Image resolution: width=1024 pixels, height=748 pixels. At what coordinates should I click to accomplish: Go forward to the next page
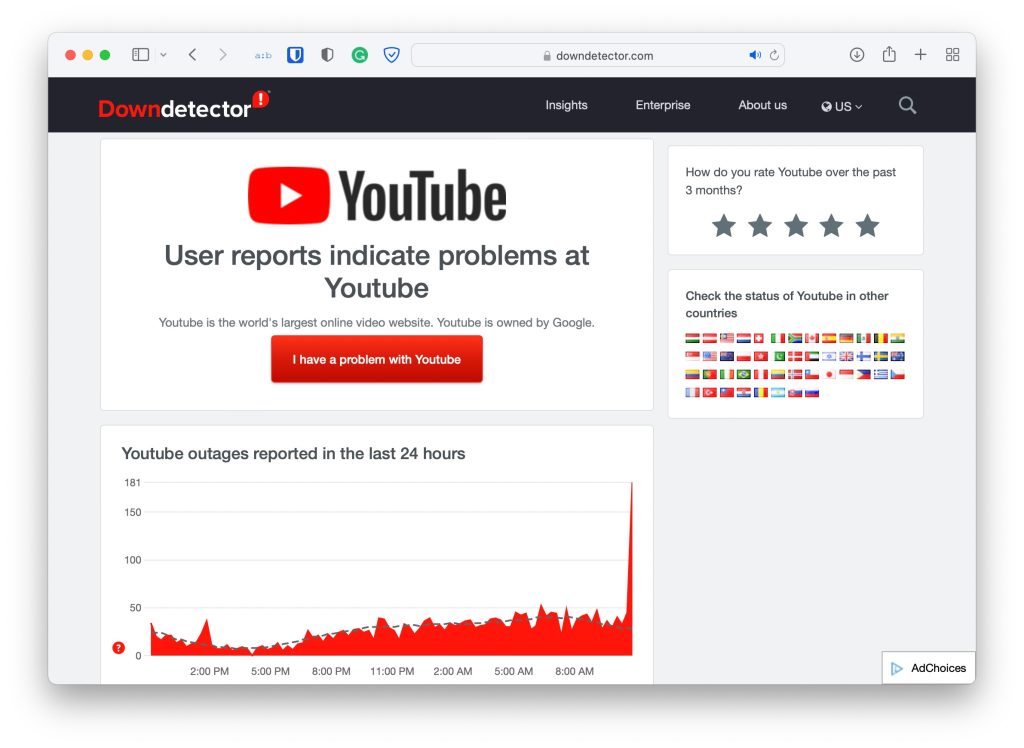pos(223,55)
